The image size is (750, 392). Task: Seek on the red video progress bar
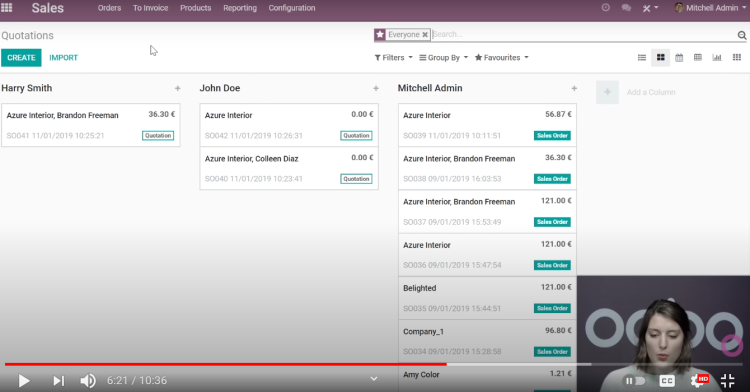point(226,364)
